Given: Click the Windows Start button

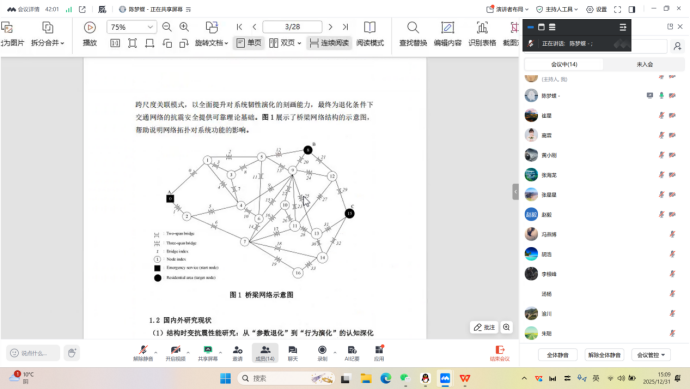Looking at the screenshot, I should (x=225, y=378).
